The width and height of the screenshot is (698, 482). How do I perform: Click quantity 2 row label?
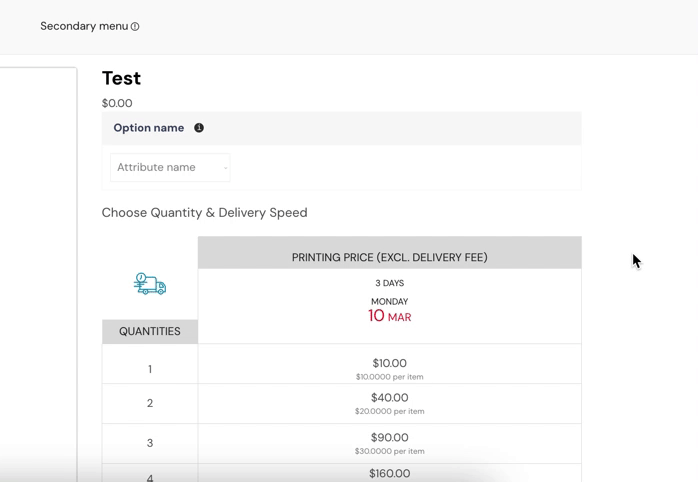pos(150,403)
